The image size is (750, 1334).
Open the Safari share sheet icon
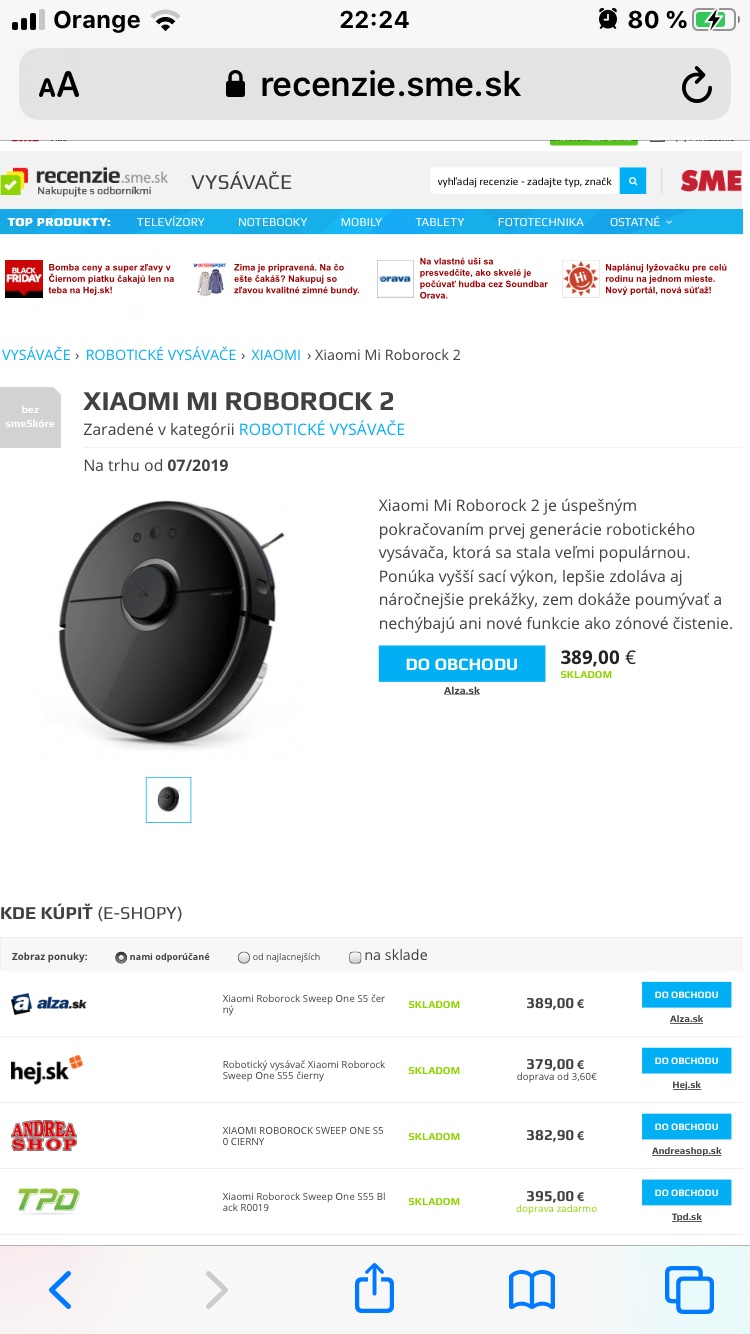(x=375, y=1289)
